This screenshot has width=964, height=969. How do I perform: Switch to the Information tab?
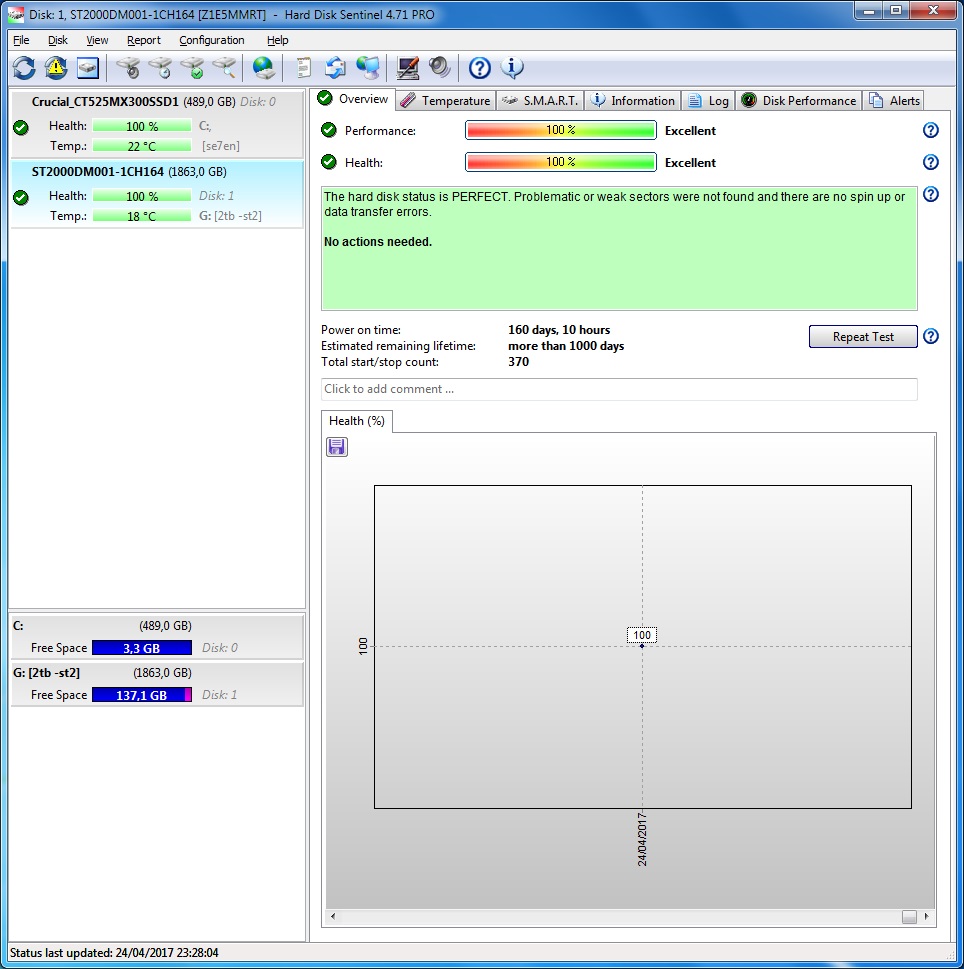point(633,101)
